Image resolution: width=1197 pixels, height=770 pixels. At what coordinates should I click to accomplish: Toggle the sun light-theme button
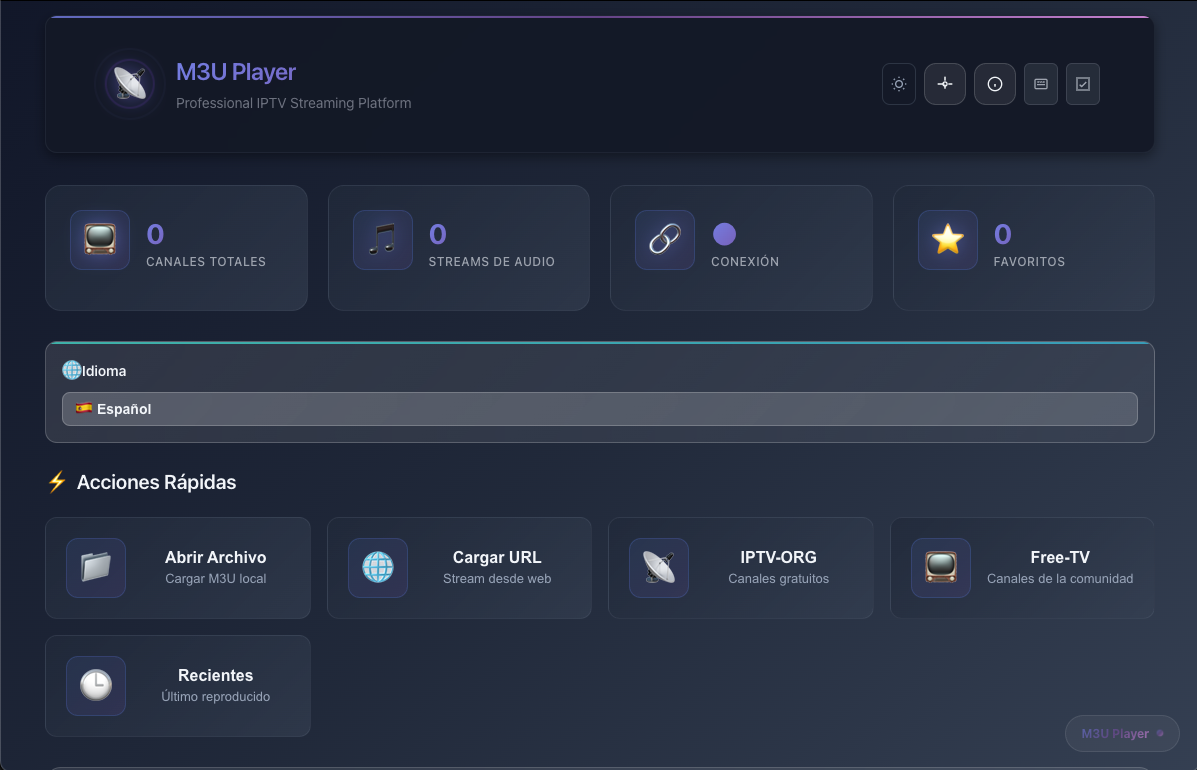(899, 84)
